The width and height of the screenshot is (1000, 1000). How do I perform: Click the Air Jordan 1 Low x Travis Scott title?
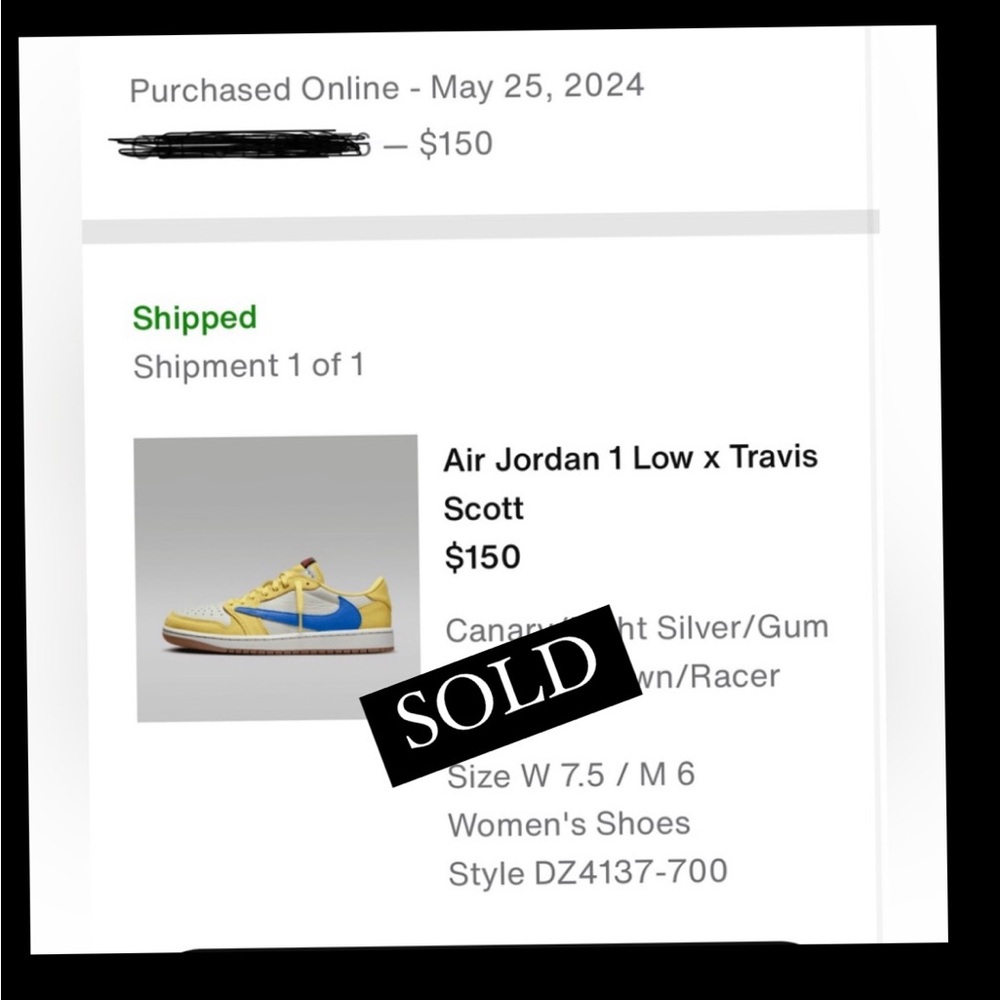click(630, 483)
